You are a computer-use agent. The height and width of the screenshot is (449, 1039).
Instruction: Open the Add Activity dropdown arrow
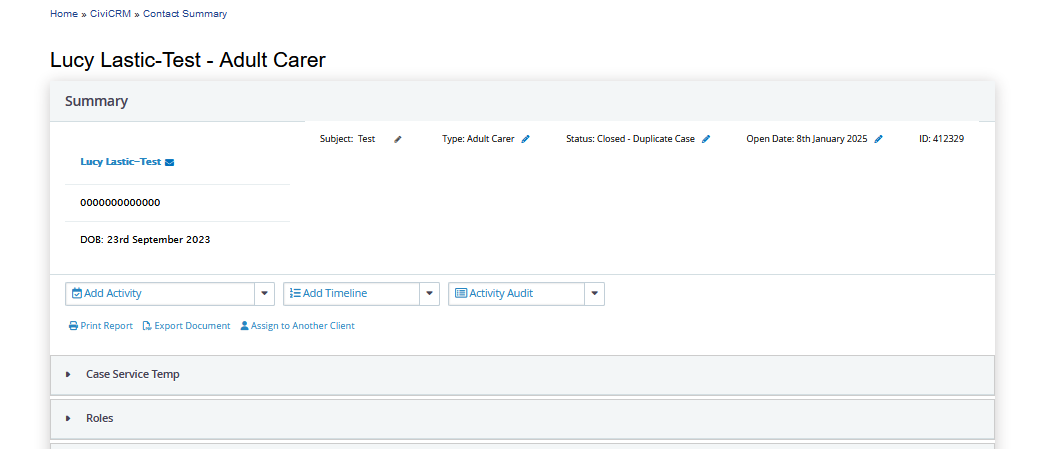pyautogui.click(x=264, y=293)
